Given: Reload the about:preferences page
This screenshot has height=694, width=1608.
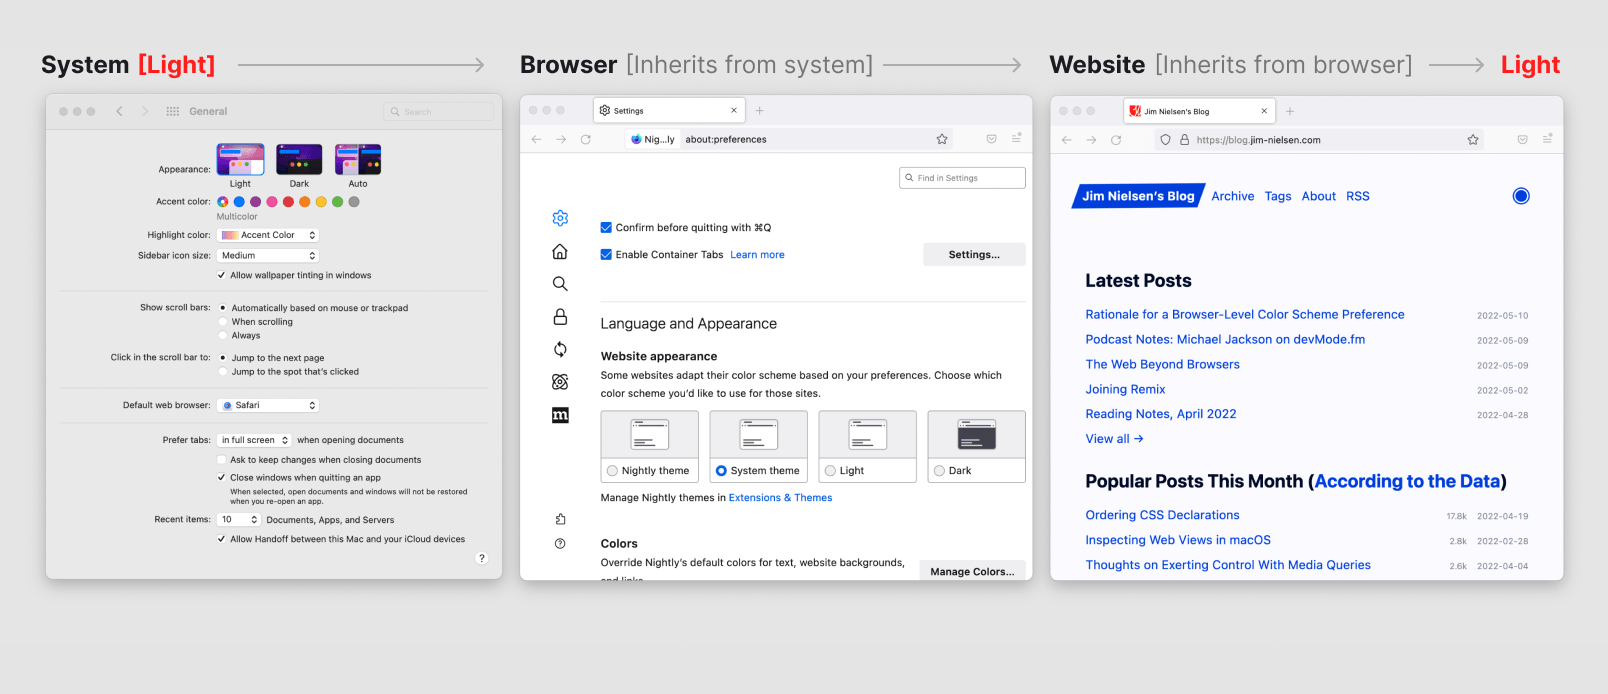Looking at the screenshot, I should (586, 139).
